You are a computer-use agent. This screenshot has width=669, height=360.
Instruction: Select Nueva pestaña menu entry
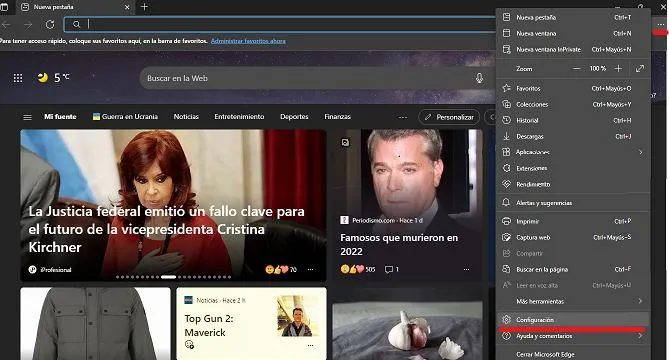point(573,17)
